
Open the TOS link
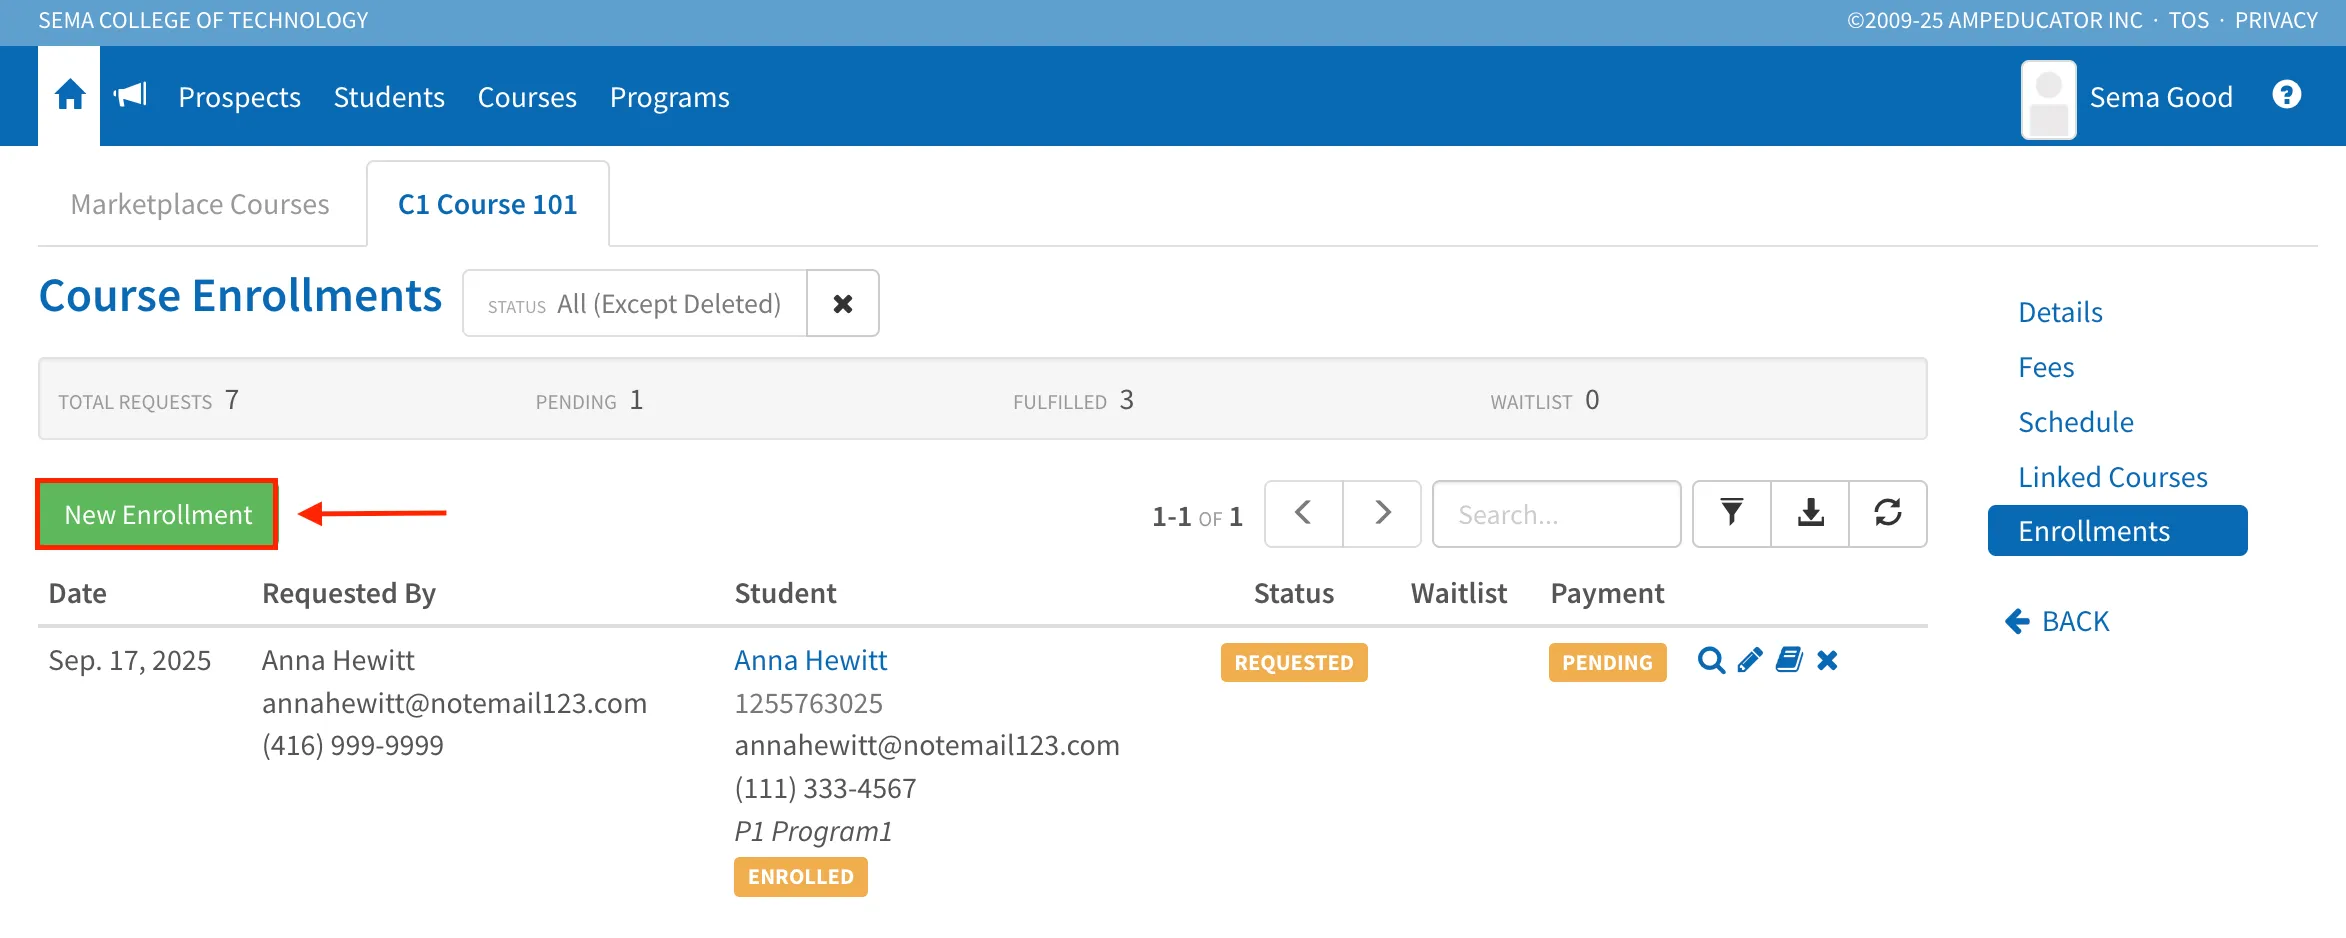click(2188, 20)
